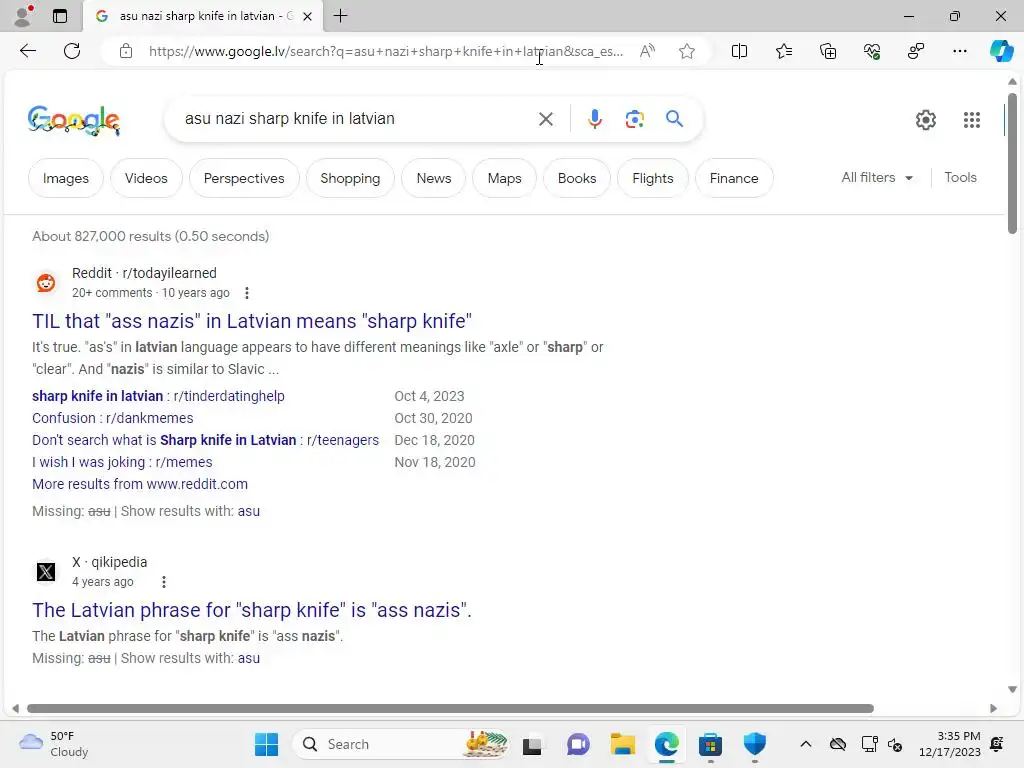Open Microsoft Store from taskbar
The width and height of the screenshot is (1024, 768).
[x=710, y=744]
